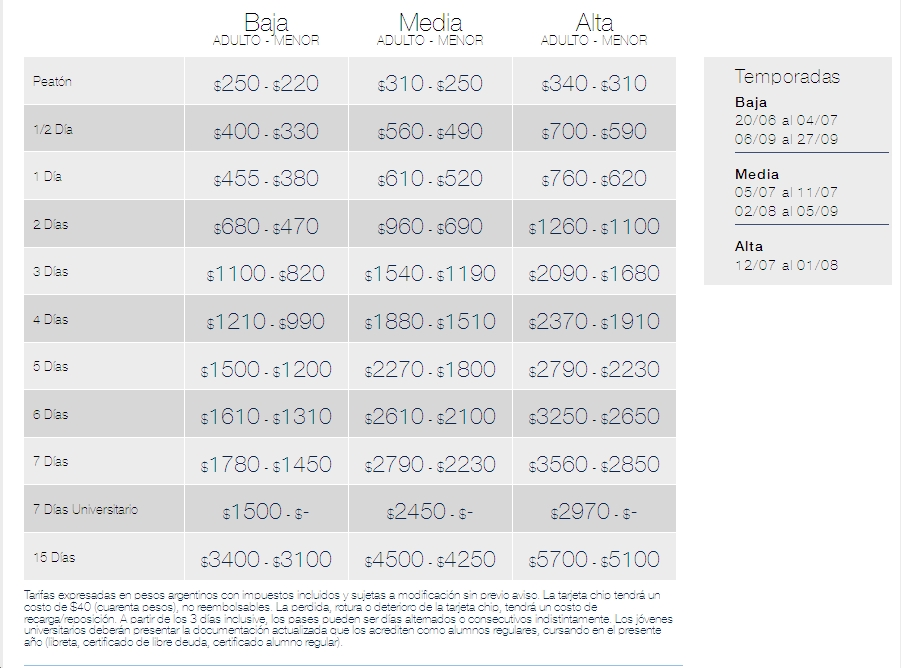
Task: Click the 7 Días Universitario row label
Action: pos(85,510)
